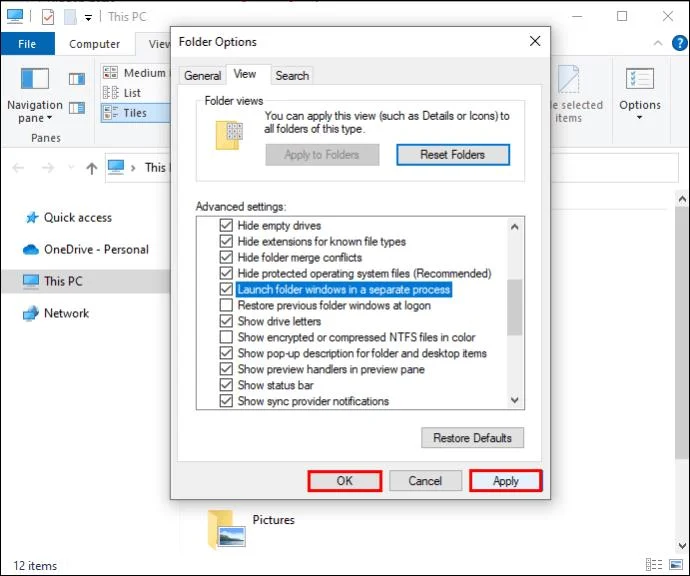Click Explorer window scroll down arrow
690x576 pixels.
click(x=682, y=546)
